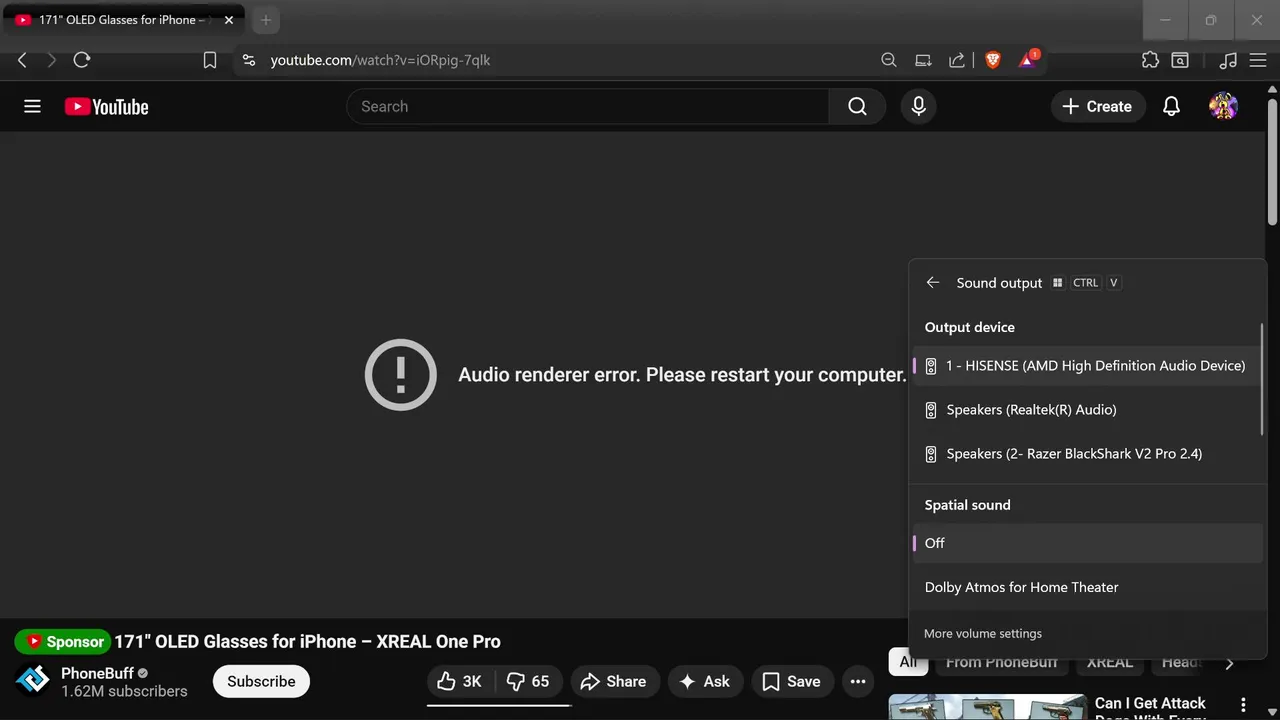
Task: Share this page icon in address bar
Action: (x=957, y=60)
